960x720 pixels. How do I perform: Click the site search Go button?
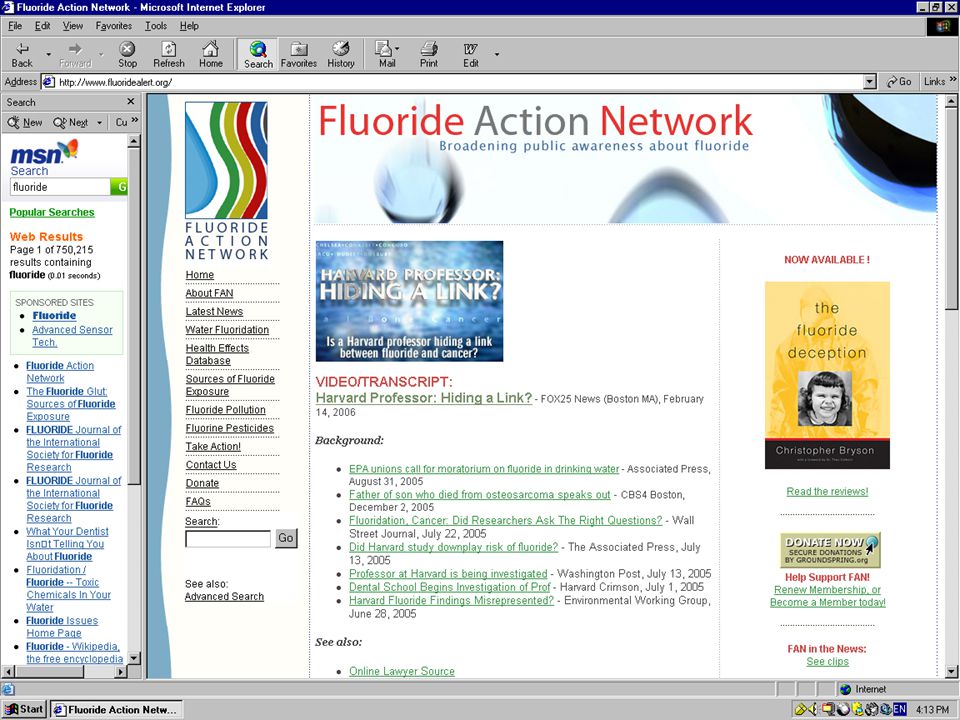pos(286,538)
